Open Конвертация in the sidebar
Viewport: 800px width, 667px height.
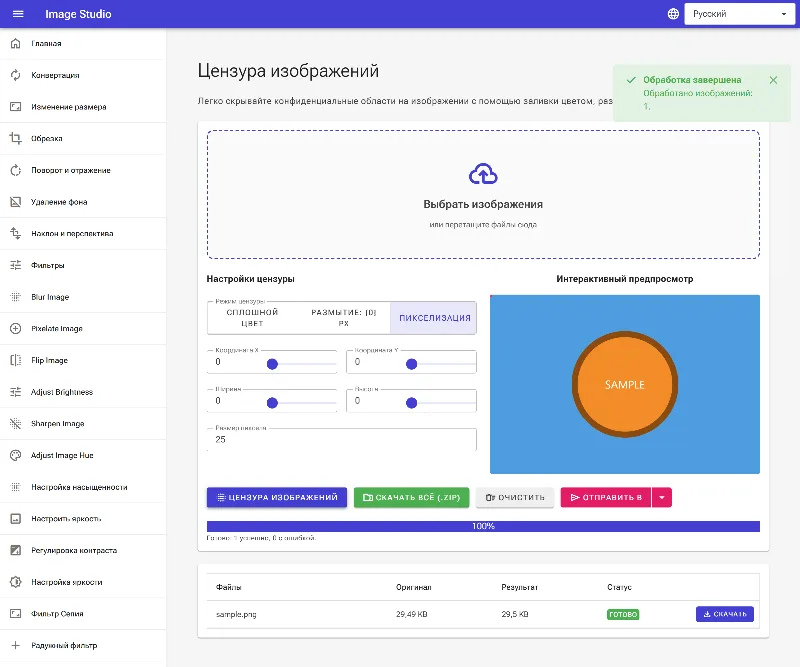pyautogui.click(x=83, y=75)
